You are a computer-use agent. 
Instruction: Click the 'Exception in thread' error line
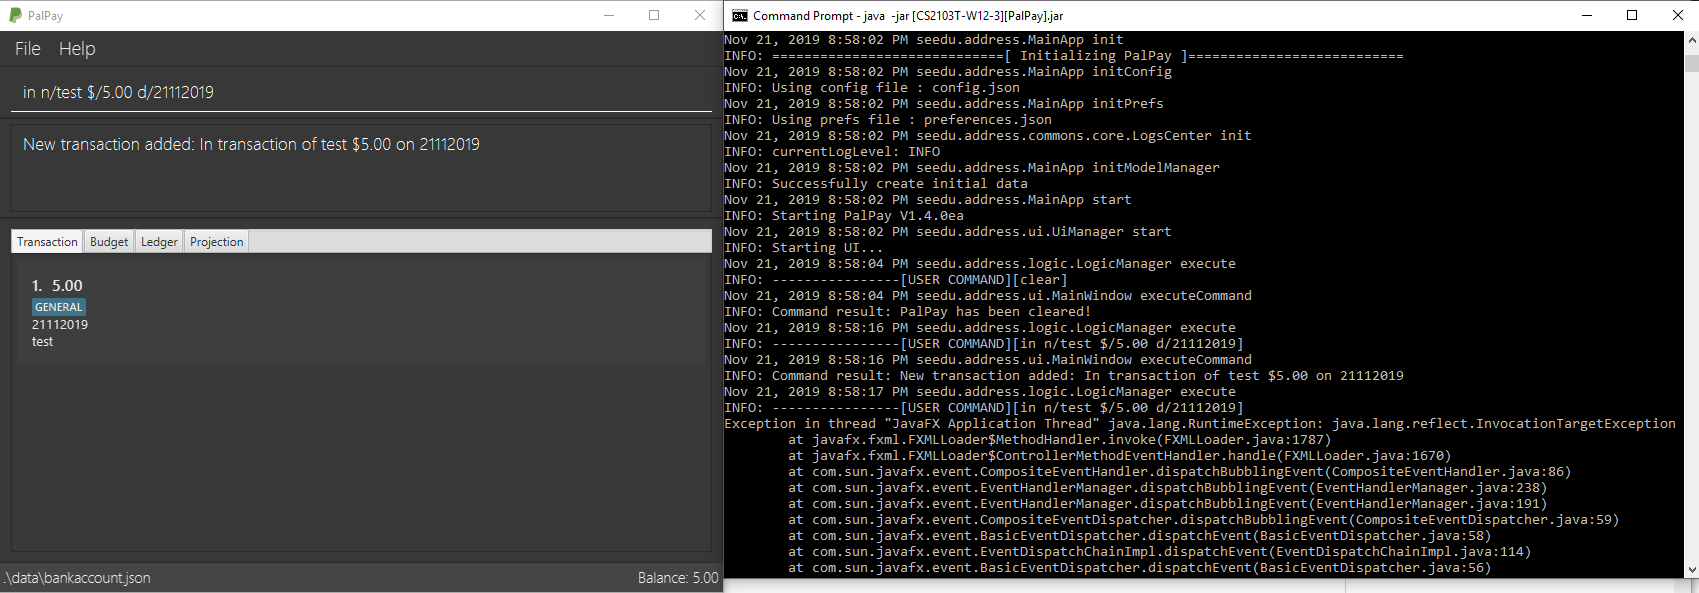coord(1200,424)
